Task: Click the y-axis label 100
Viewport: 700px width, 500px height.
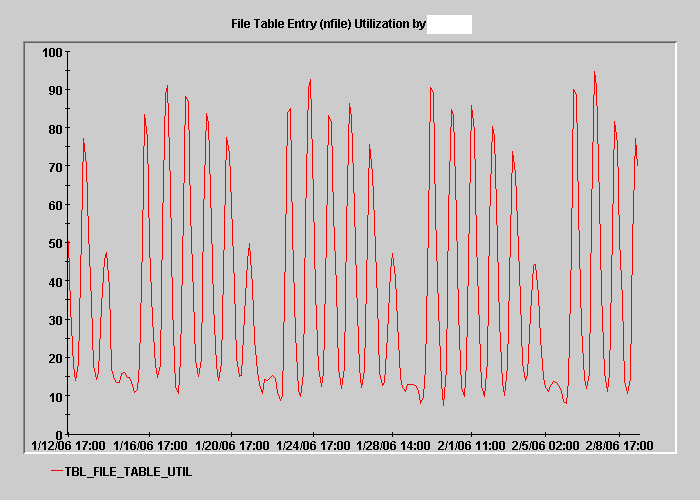Action: tap(53, 53)
